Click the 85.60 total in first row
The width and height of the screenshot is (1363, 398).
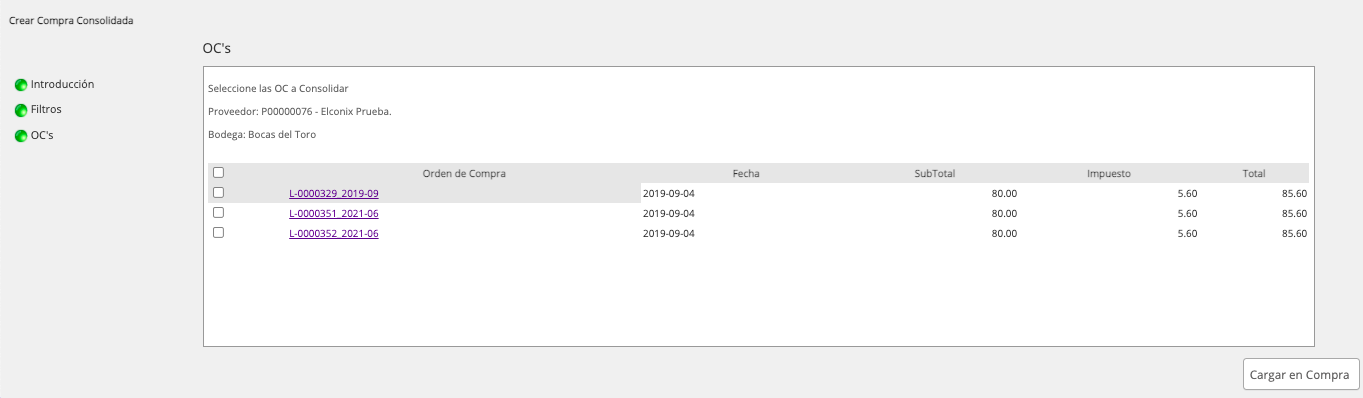point(1294,193)
